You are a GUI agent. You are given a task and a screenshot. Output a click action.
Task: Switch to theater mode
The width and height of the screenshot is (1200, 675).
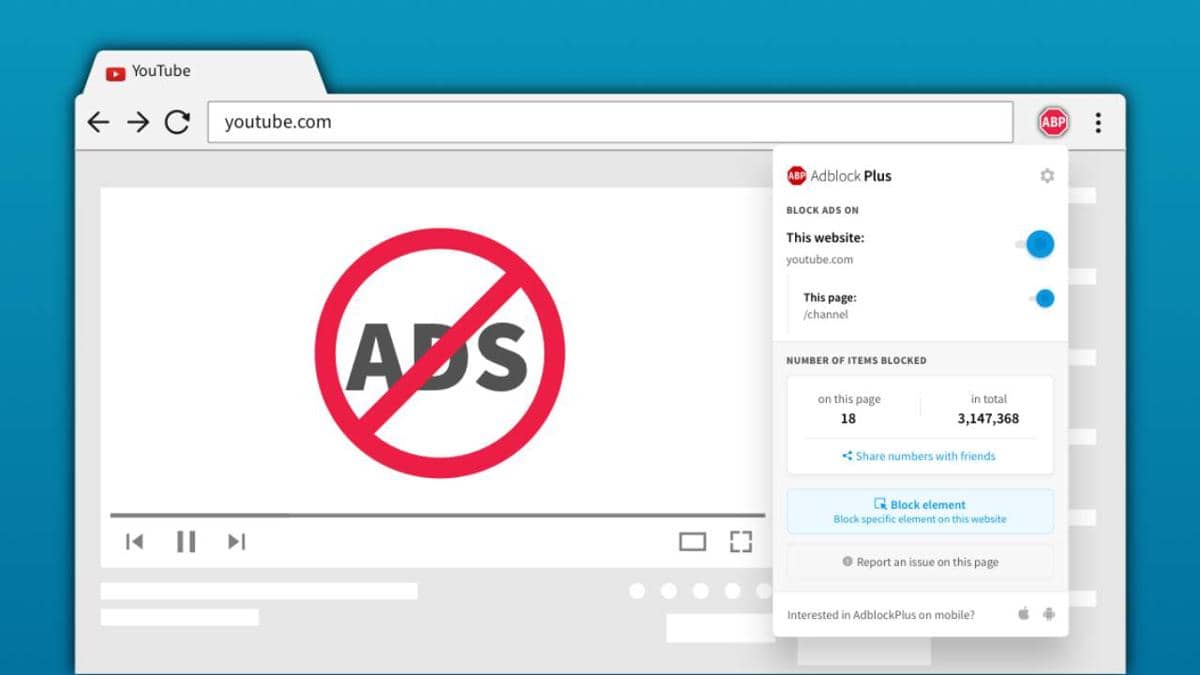tap(692, 542)
